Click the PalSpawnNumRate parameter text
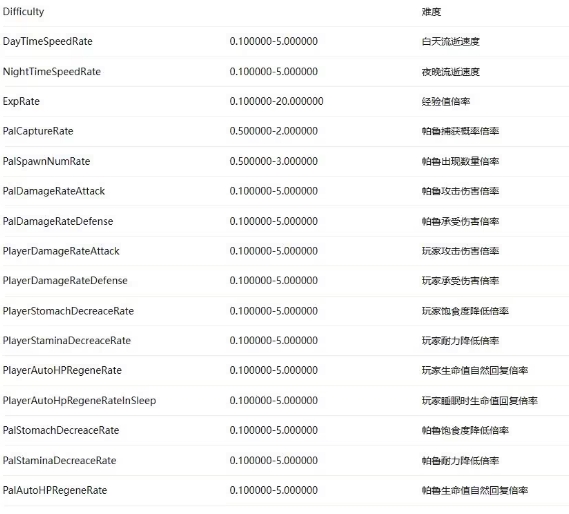The image size is (569, 514). (x=46, y=161)
